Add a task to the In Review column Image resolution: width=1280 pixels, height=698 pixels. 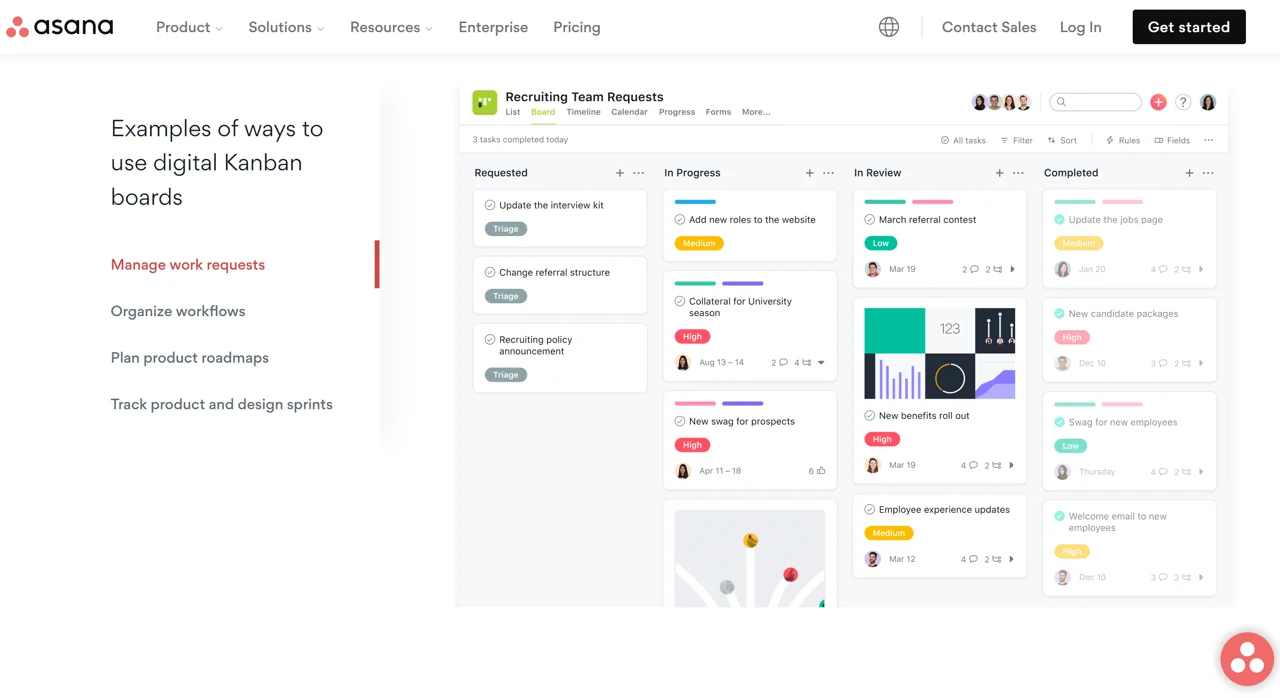1000,173
